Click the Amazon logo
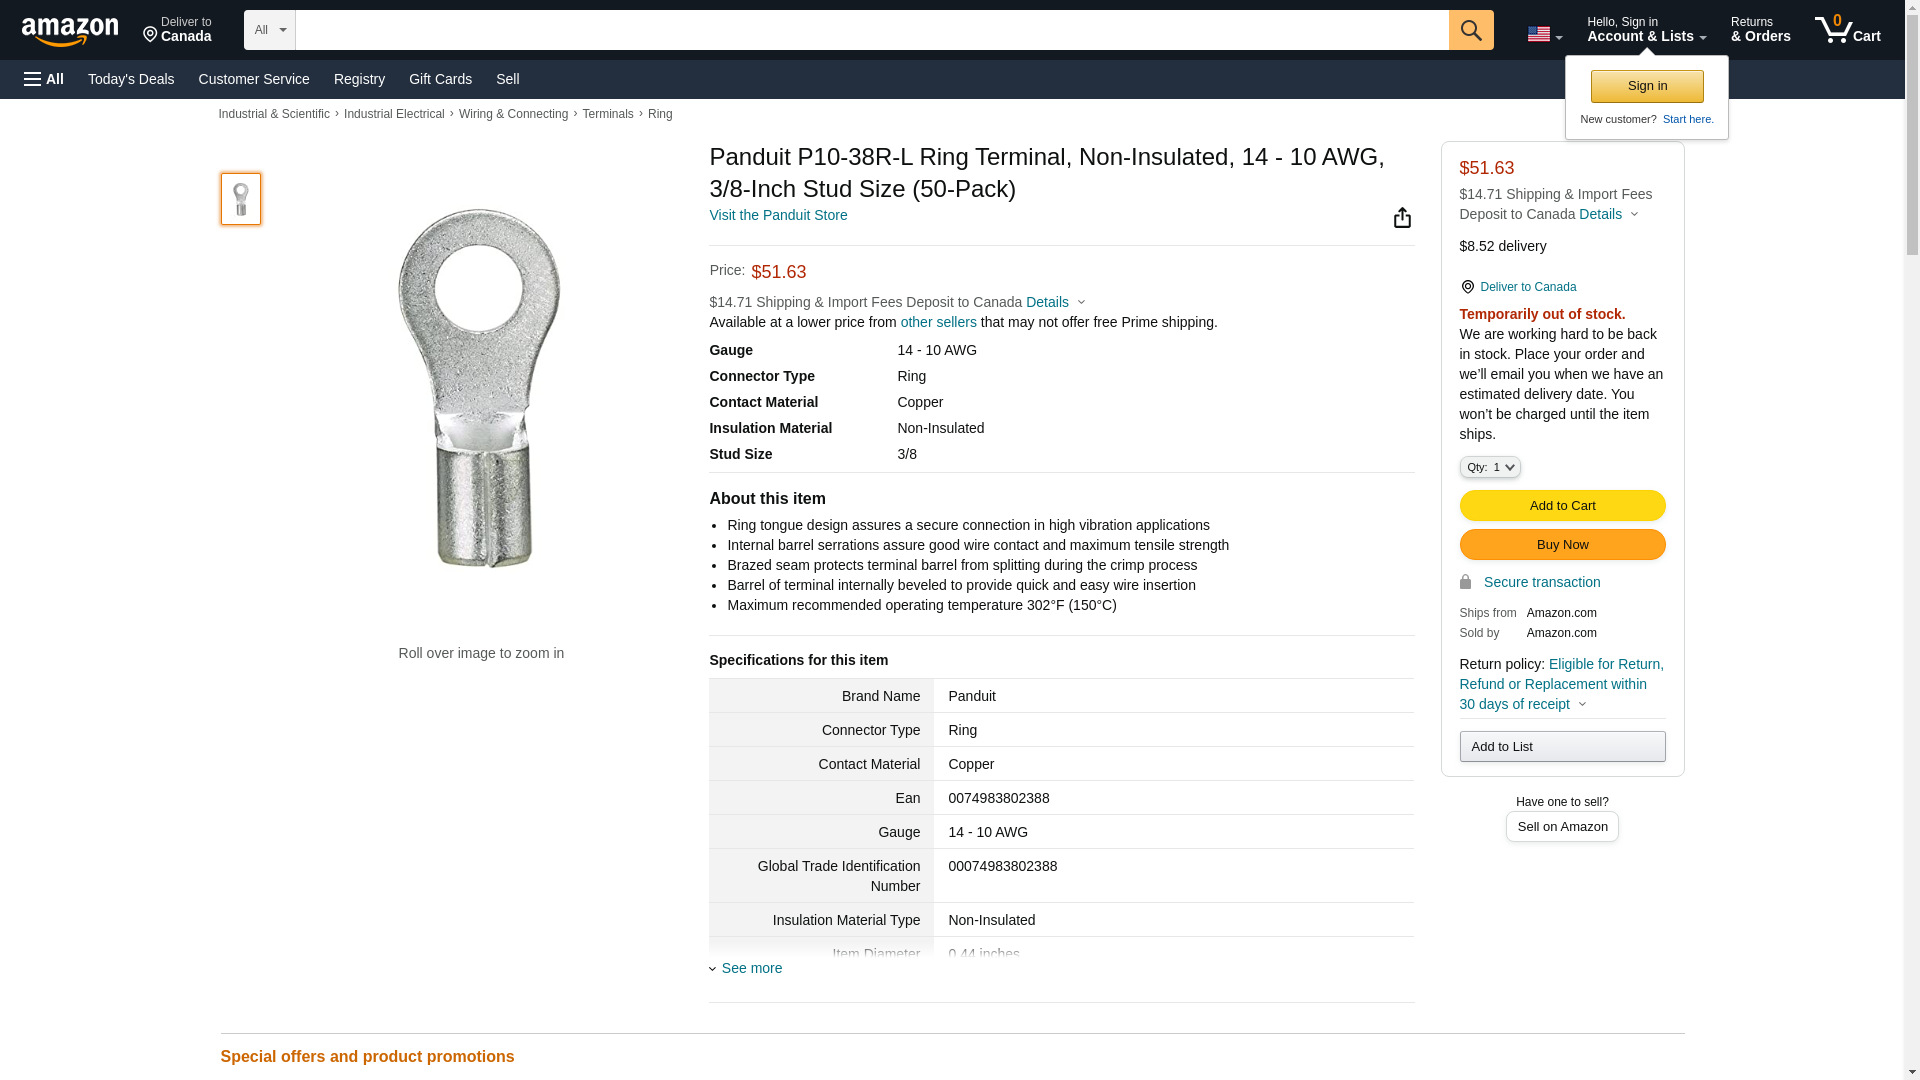The image size is (1920, 1080). (70, 31)
